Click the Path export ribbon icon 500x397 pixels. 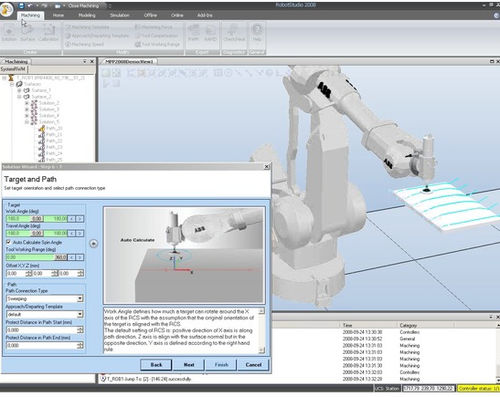tap(193, 33)
